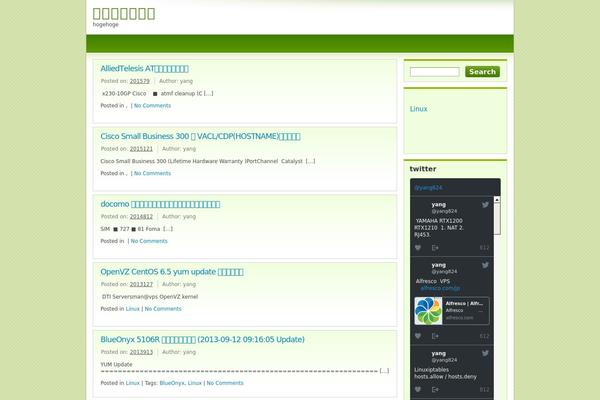Open the Cisco Small Business 300 post title
This screenshot has height=400, width=600.
(200, 136)
